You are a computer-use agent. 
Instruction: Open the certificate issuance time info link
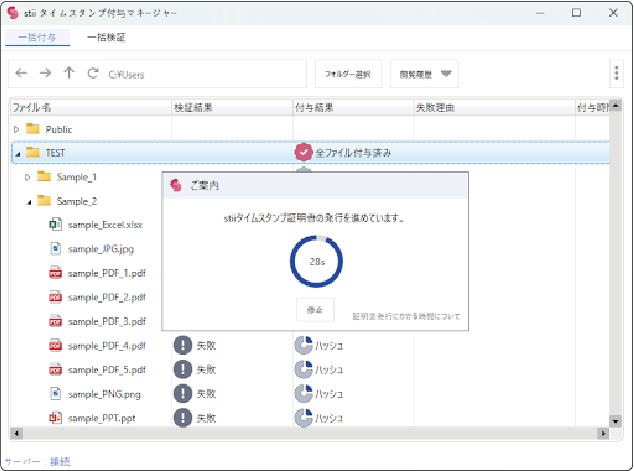(406, 316)
